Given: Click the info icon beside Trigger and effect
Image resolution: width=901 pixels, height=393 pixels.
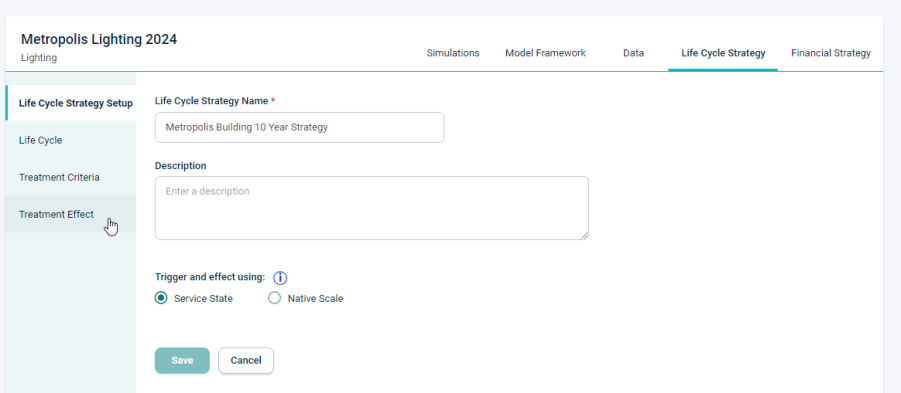Looking at the screenshot, I should 280,278.
